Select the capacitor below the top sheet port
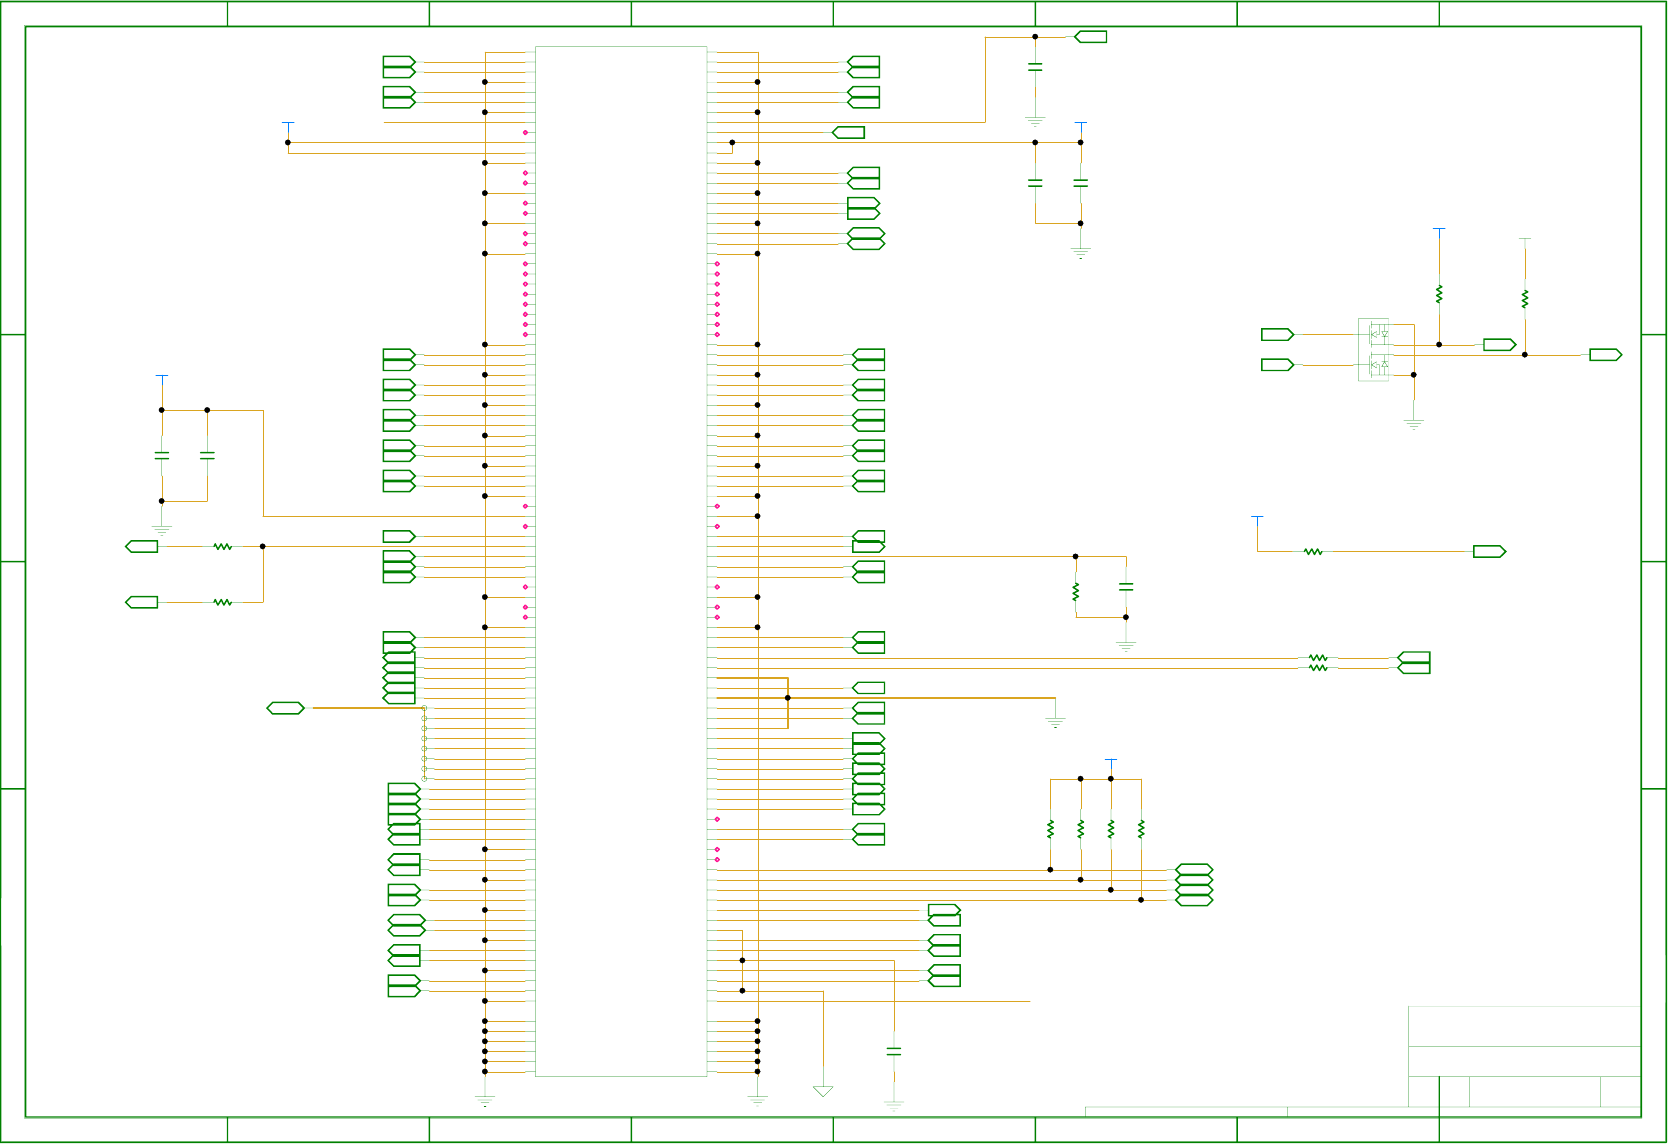 pos(1035,67)
